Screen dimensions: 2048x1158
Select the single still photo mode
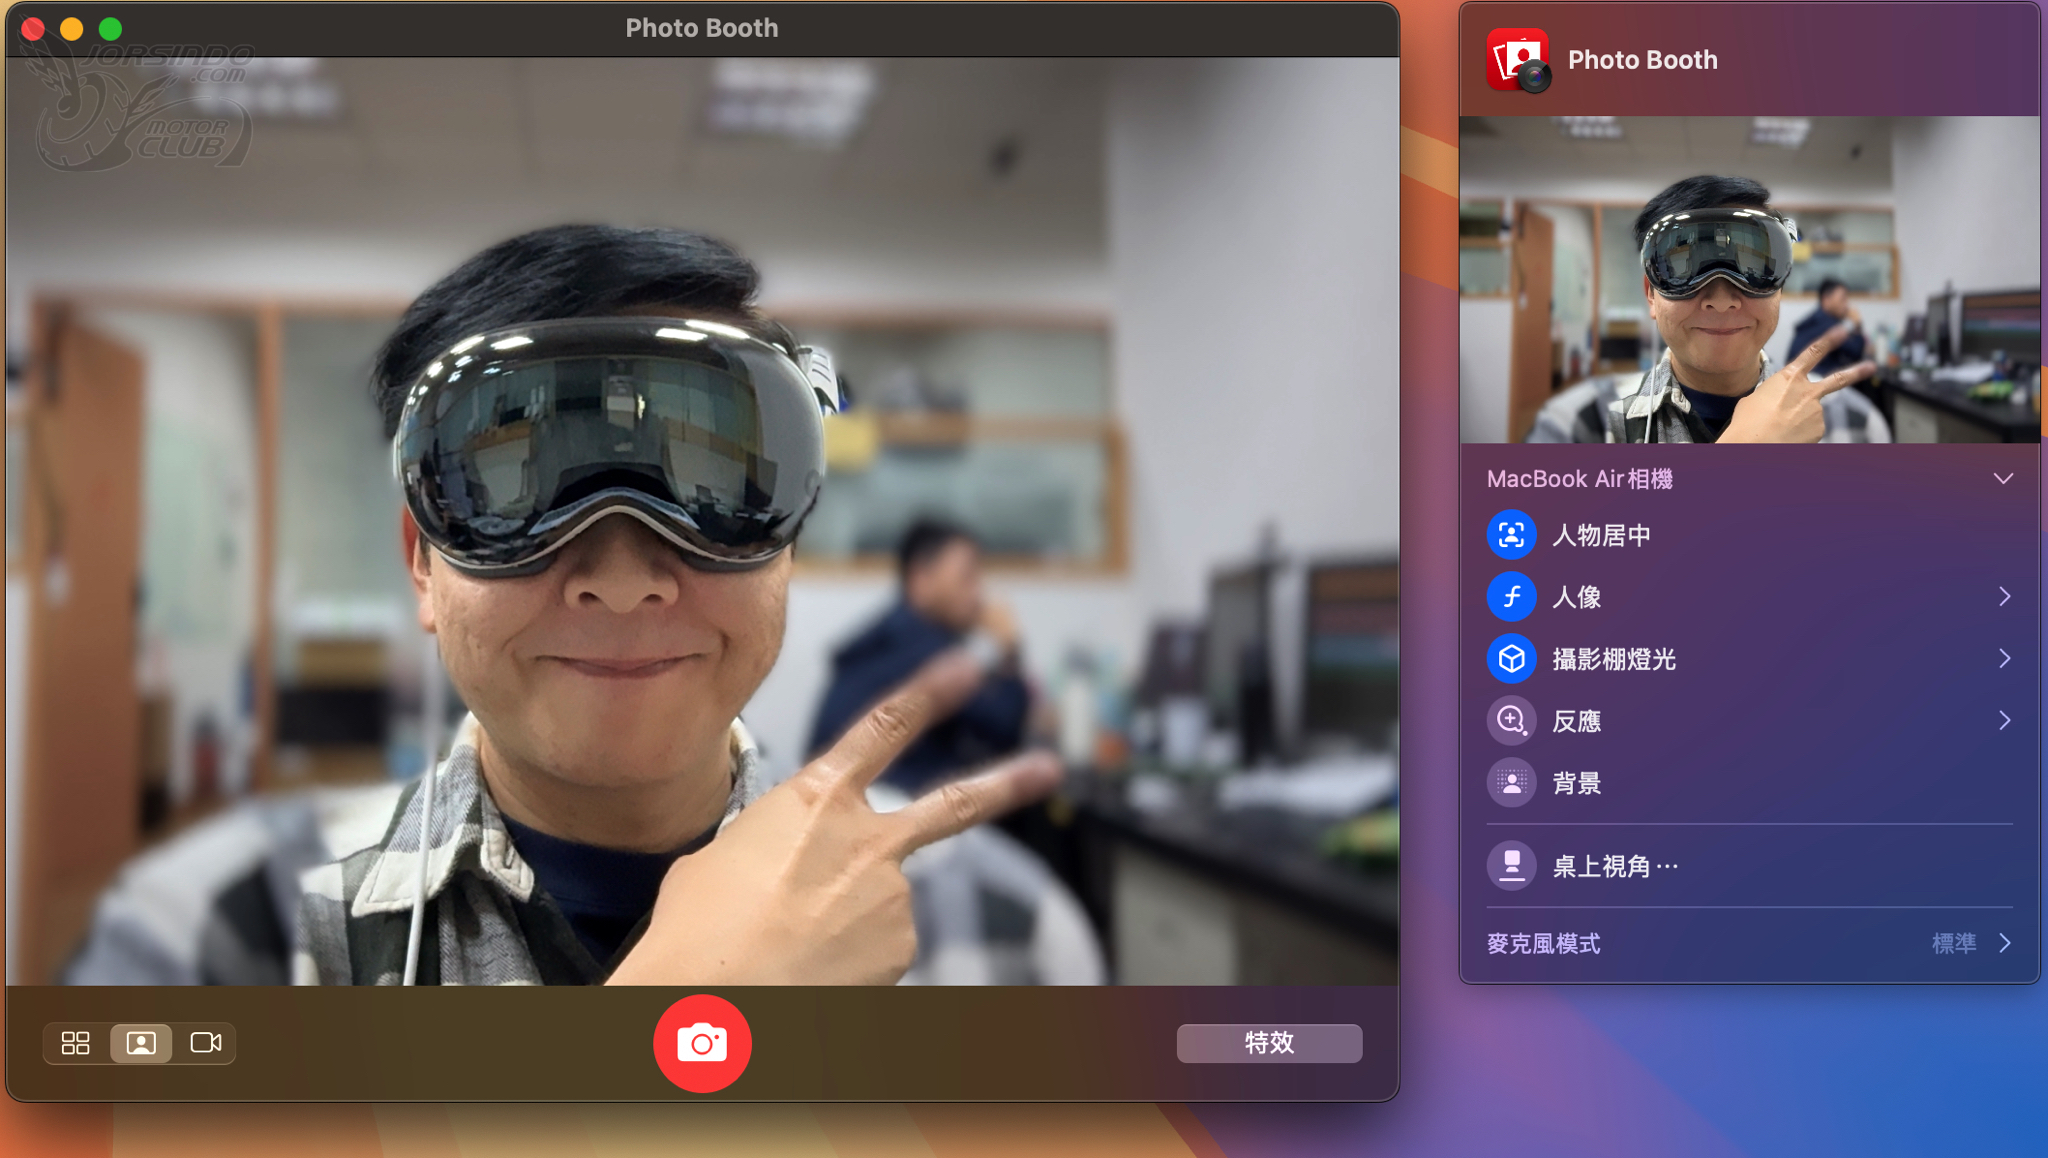coord(141,1043)
